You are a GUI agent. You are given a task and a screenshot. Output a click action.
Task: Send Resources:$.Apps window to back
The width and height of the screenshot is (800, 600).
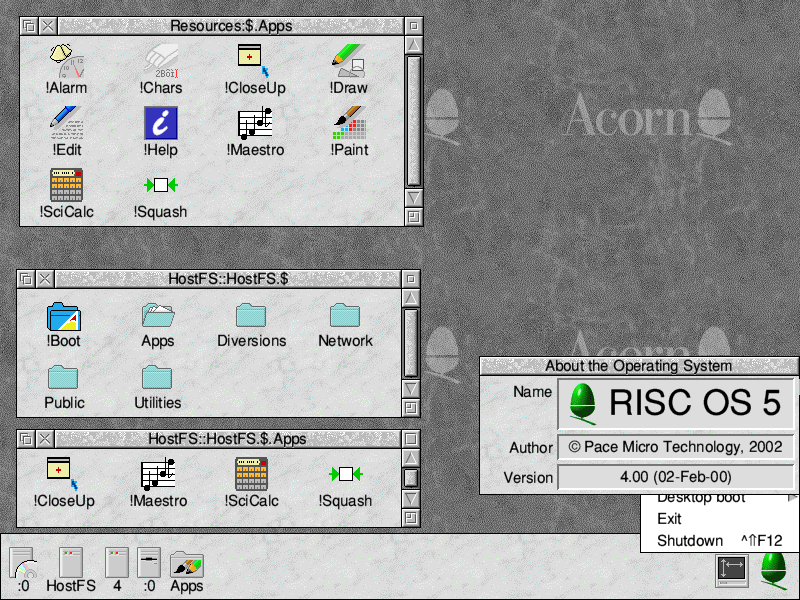pyautogui.click(x=29, y=26)
